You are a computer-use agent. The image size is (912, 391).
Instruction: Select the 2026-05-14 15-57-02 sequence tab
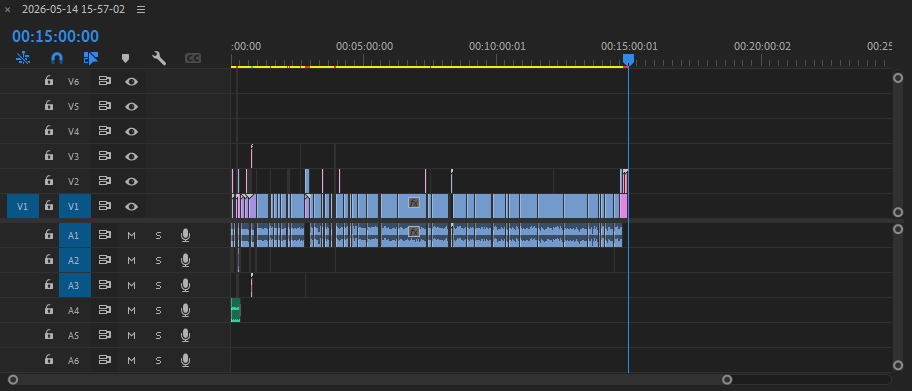(x=73, y=9)
